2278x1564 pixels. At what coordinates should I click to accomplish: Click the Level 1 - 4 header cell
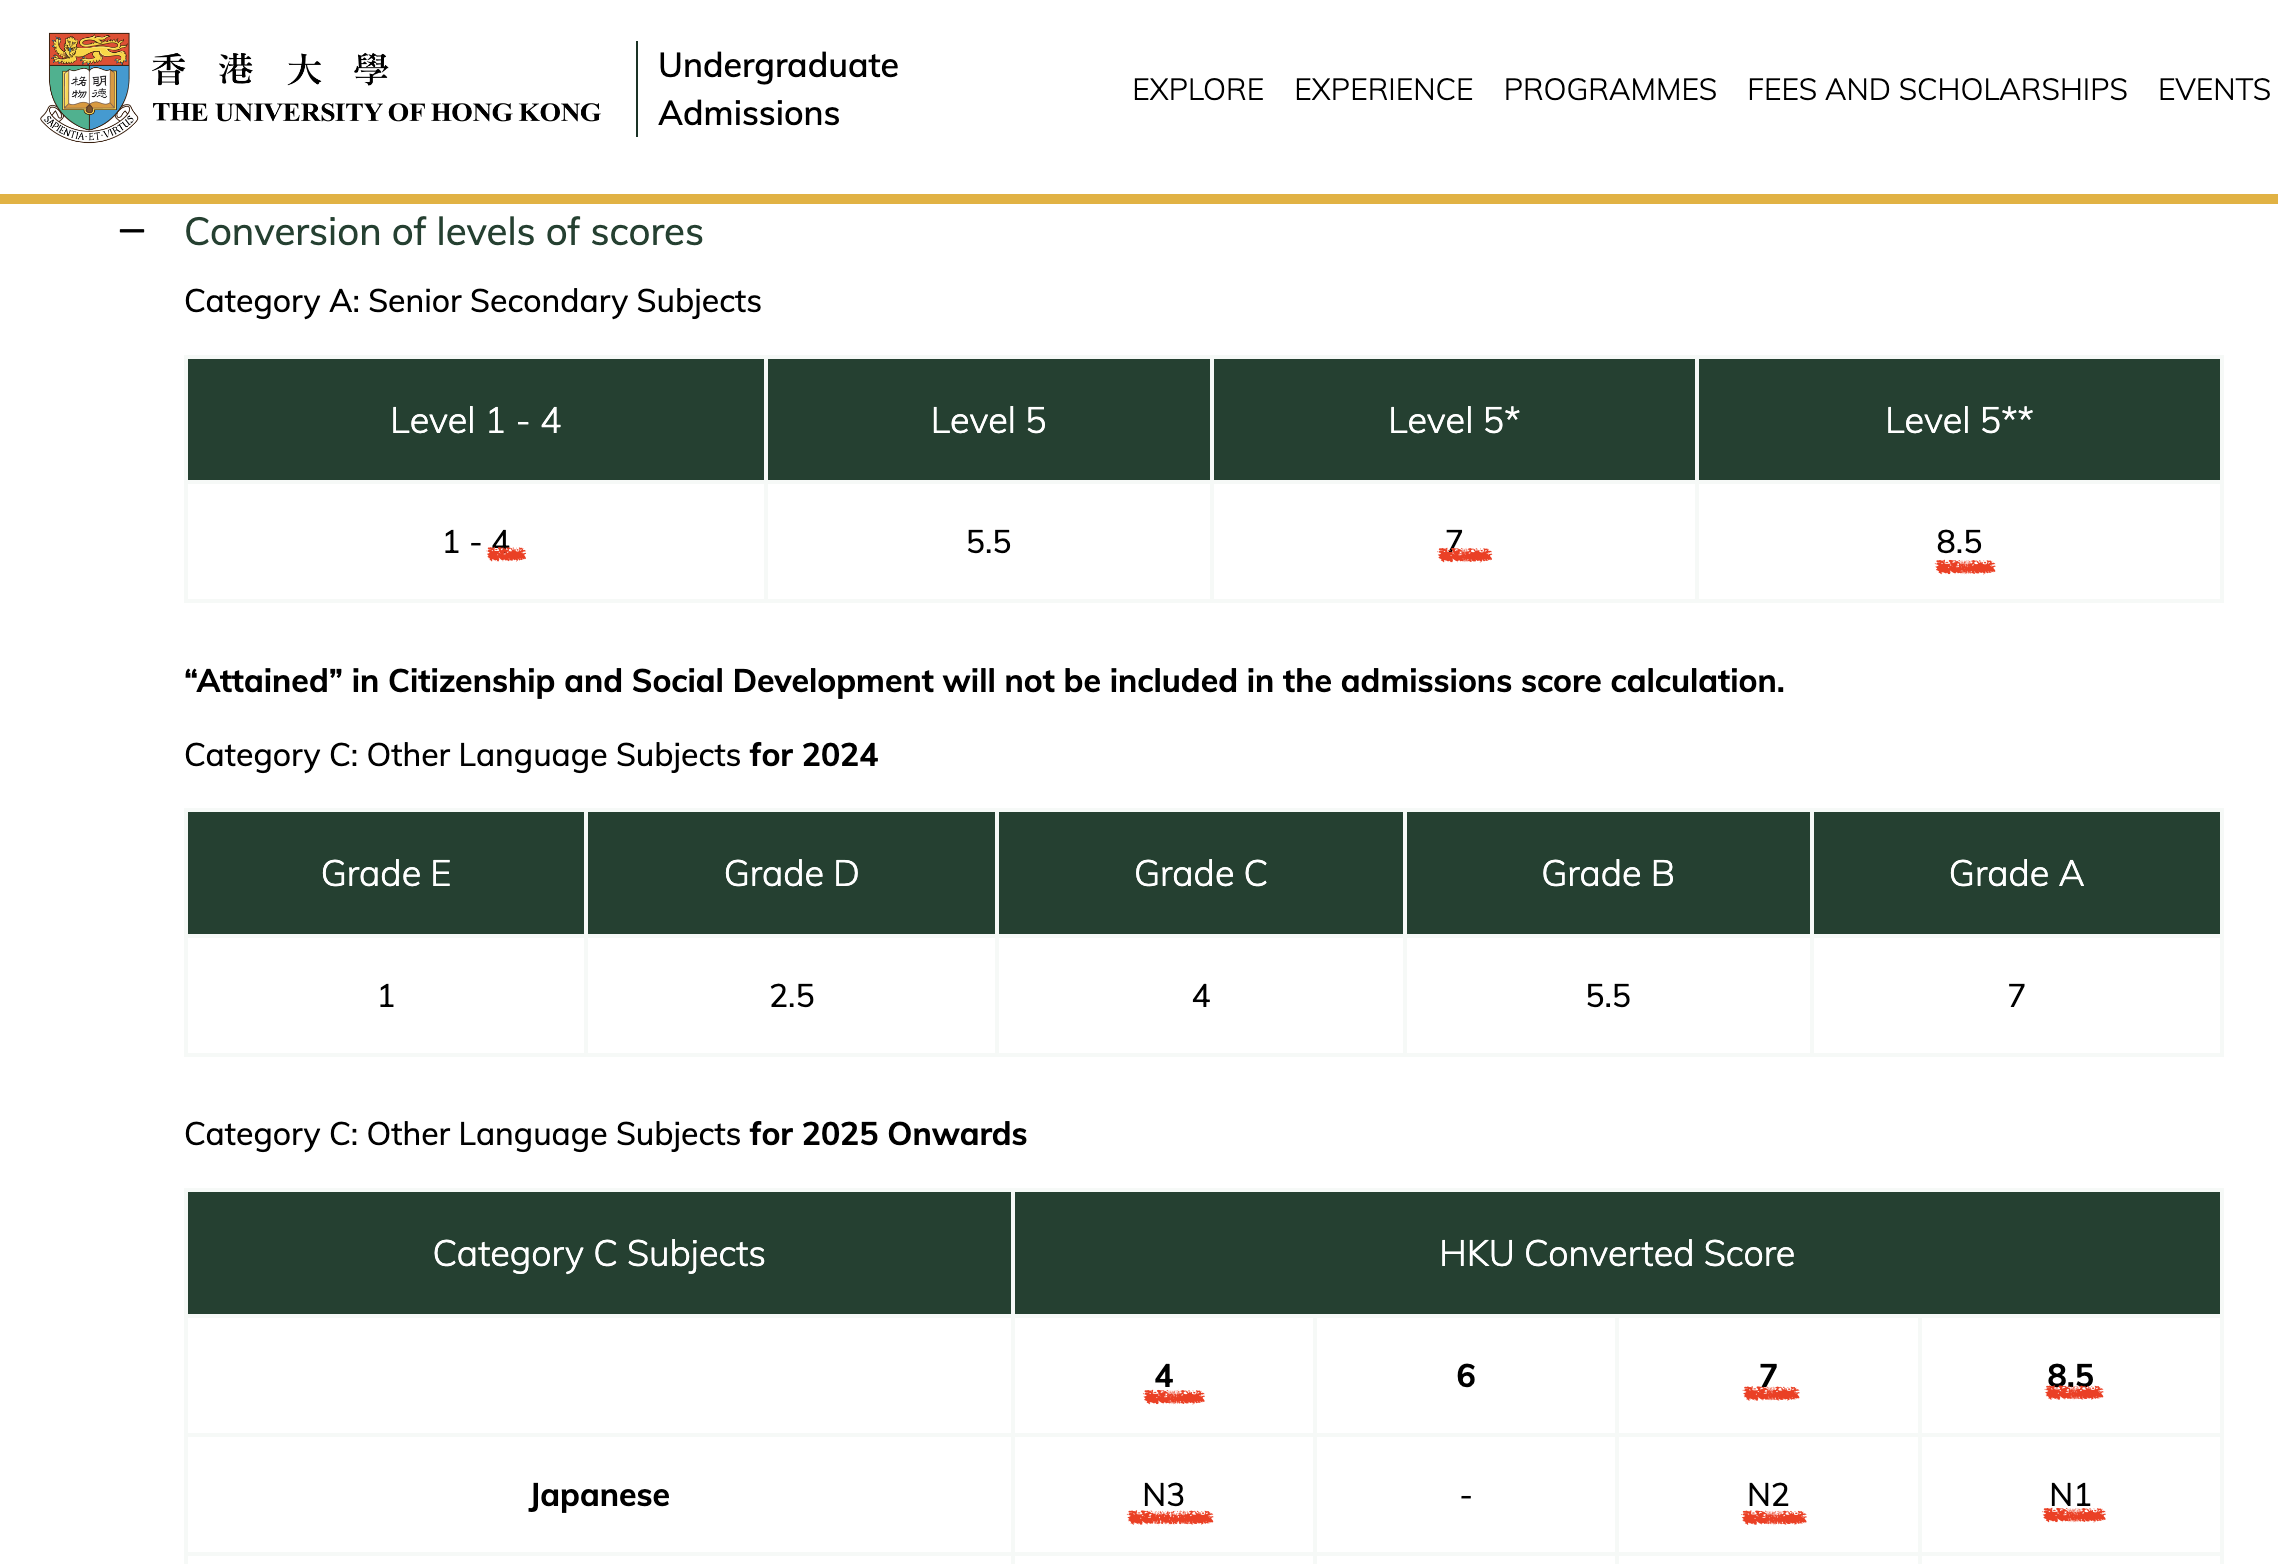click(476, 420)
